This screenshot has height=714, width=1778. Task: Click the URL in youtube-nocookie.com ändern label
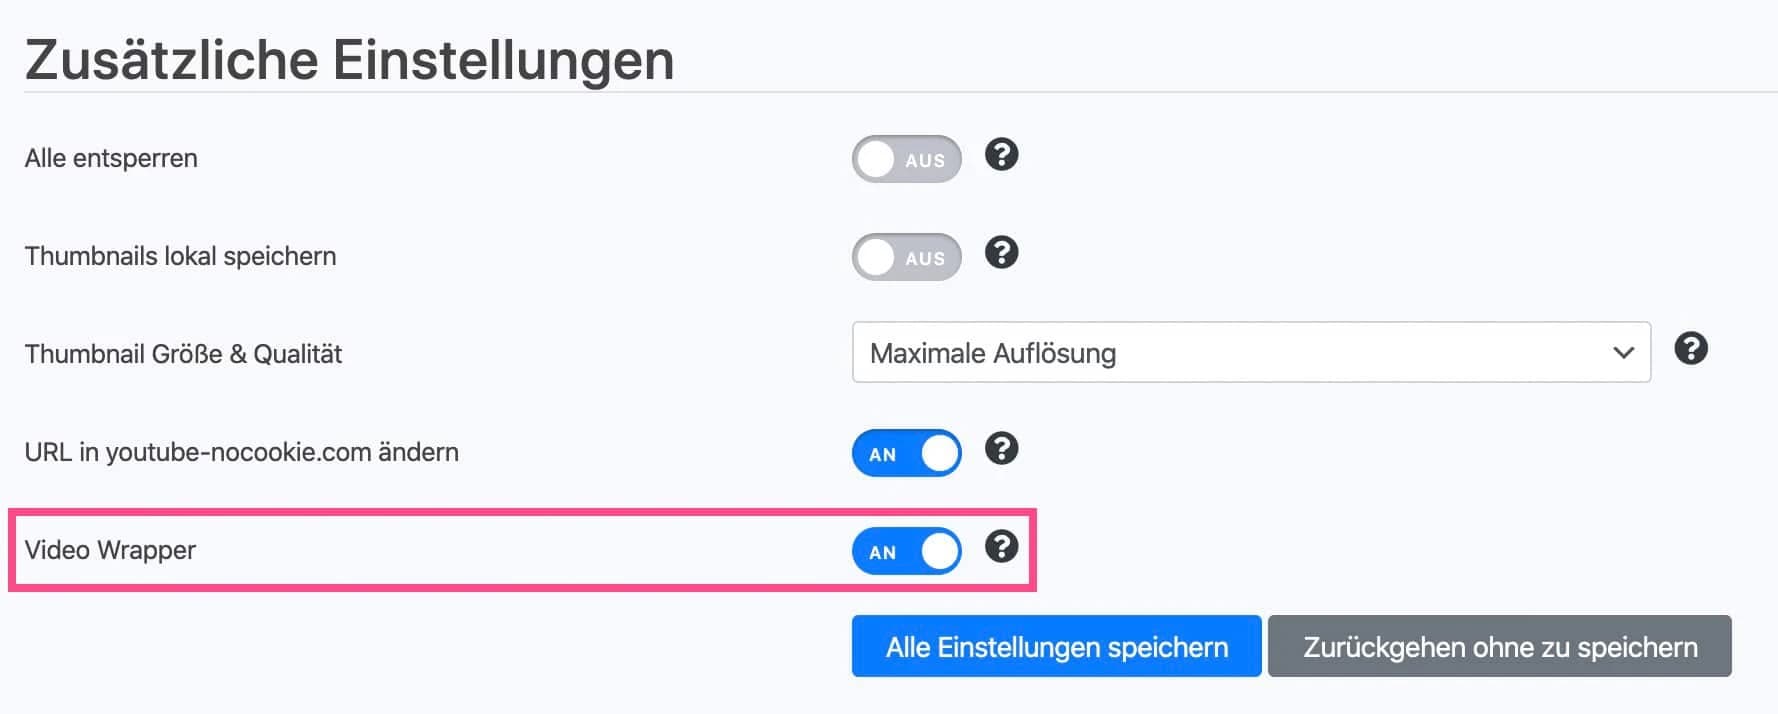pyautogui.click(x=241, y=451)
